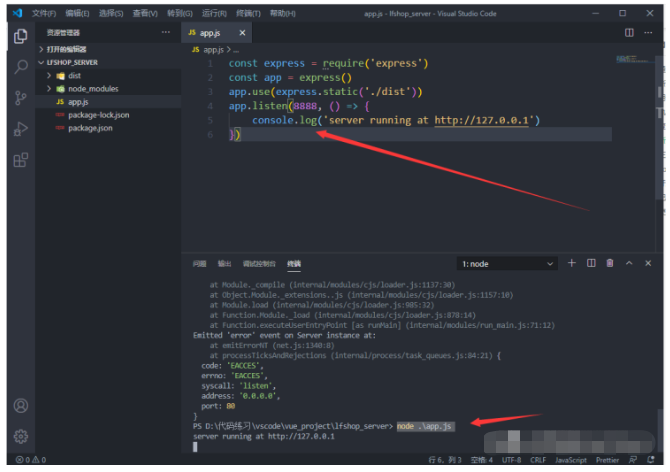Open the 终端(T) menu in menu bar
Screen dimensions: 670x472
pos(248,14)
